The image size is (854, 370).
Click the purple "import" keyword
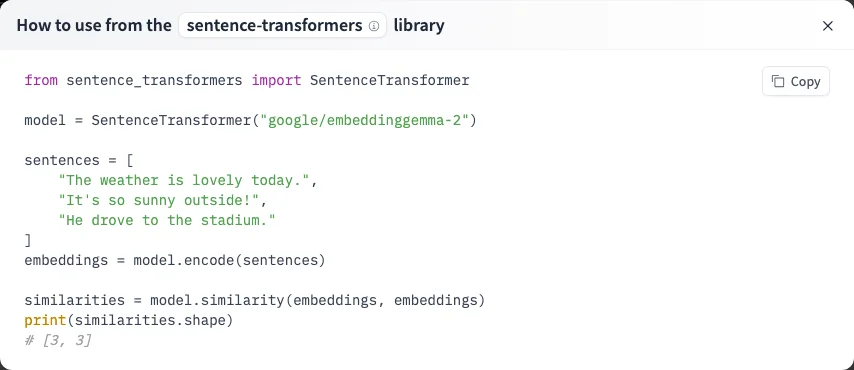click(276, 81)
